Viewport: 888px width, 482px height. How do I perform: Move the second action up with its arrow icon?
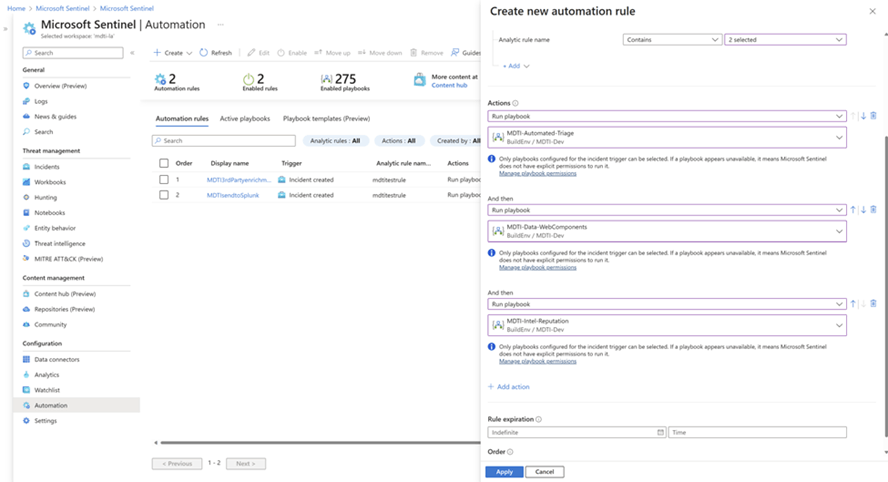point(853,210)
